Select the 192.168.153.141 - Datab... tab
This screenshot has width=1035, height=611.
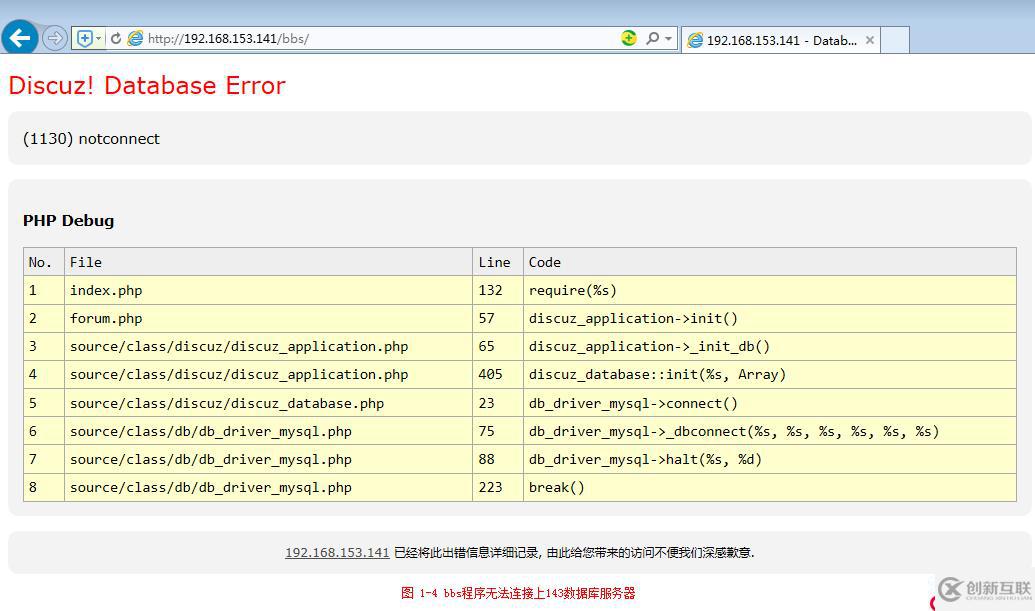(x=781, y=40)
